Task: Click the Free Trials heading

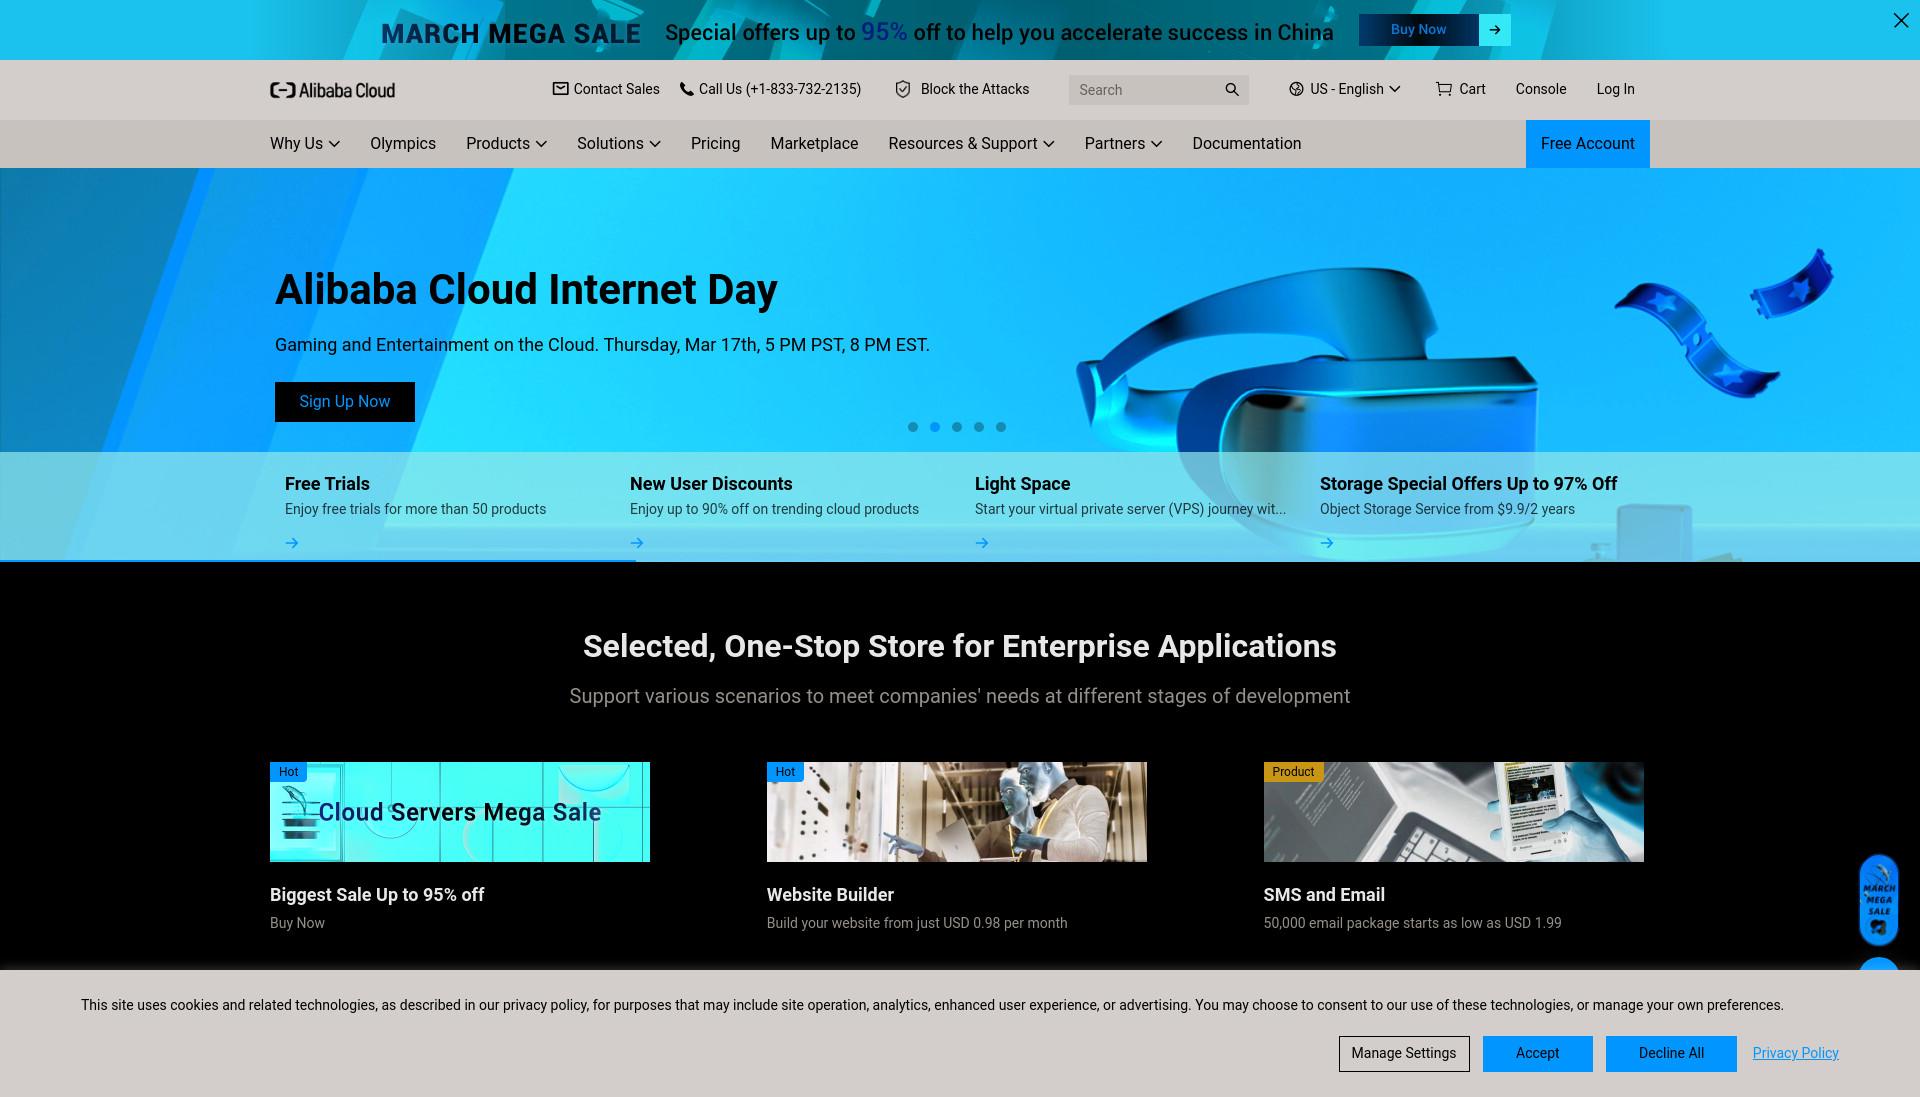Action: (327, 484)
